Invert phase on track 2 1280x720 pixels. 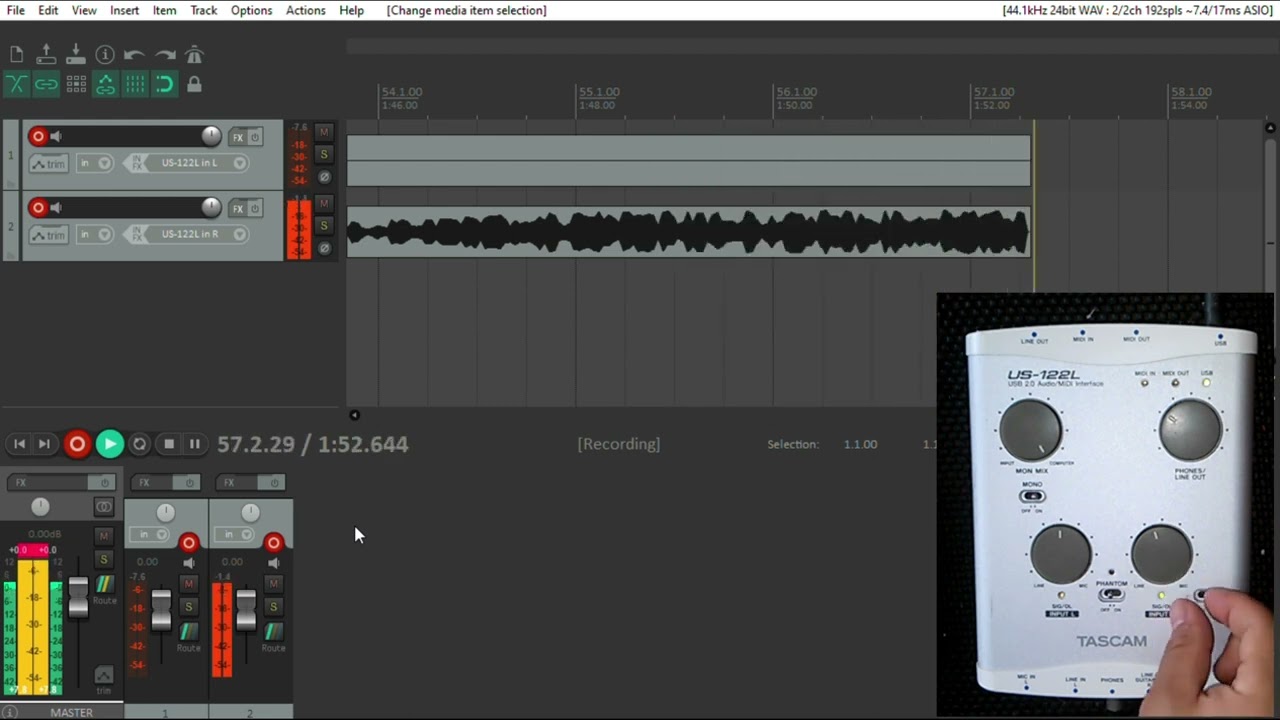[323, 248]
